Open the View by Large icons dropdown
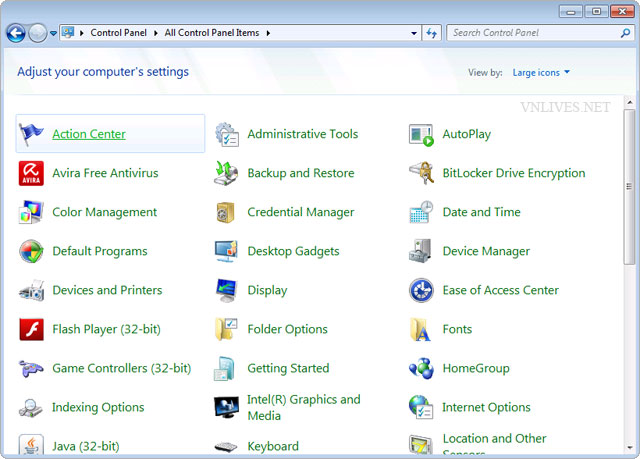Image resolution: width=640 pixels, height=459 pixels. pos(541,73)
